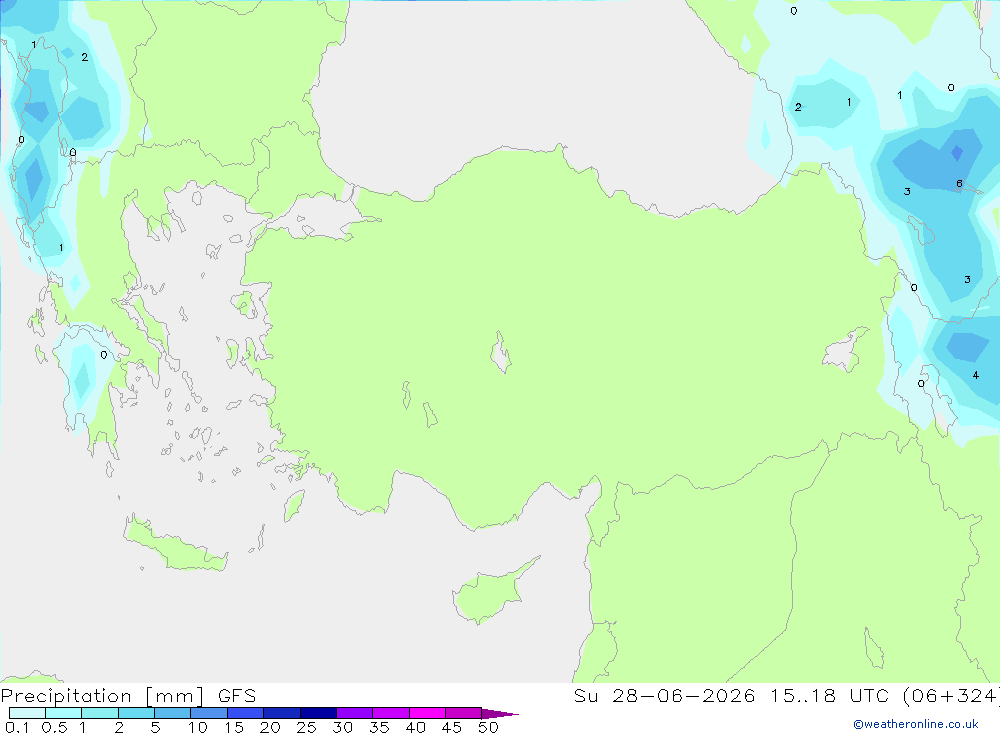The image size is (1000, 733).
Task: Click the 40–45 mm magenta legend swatch
Action: click(x=427, y=713)
